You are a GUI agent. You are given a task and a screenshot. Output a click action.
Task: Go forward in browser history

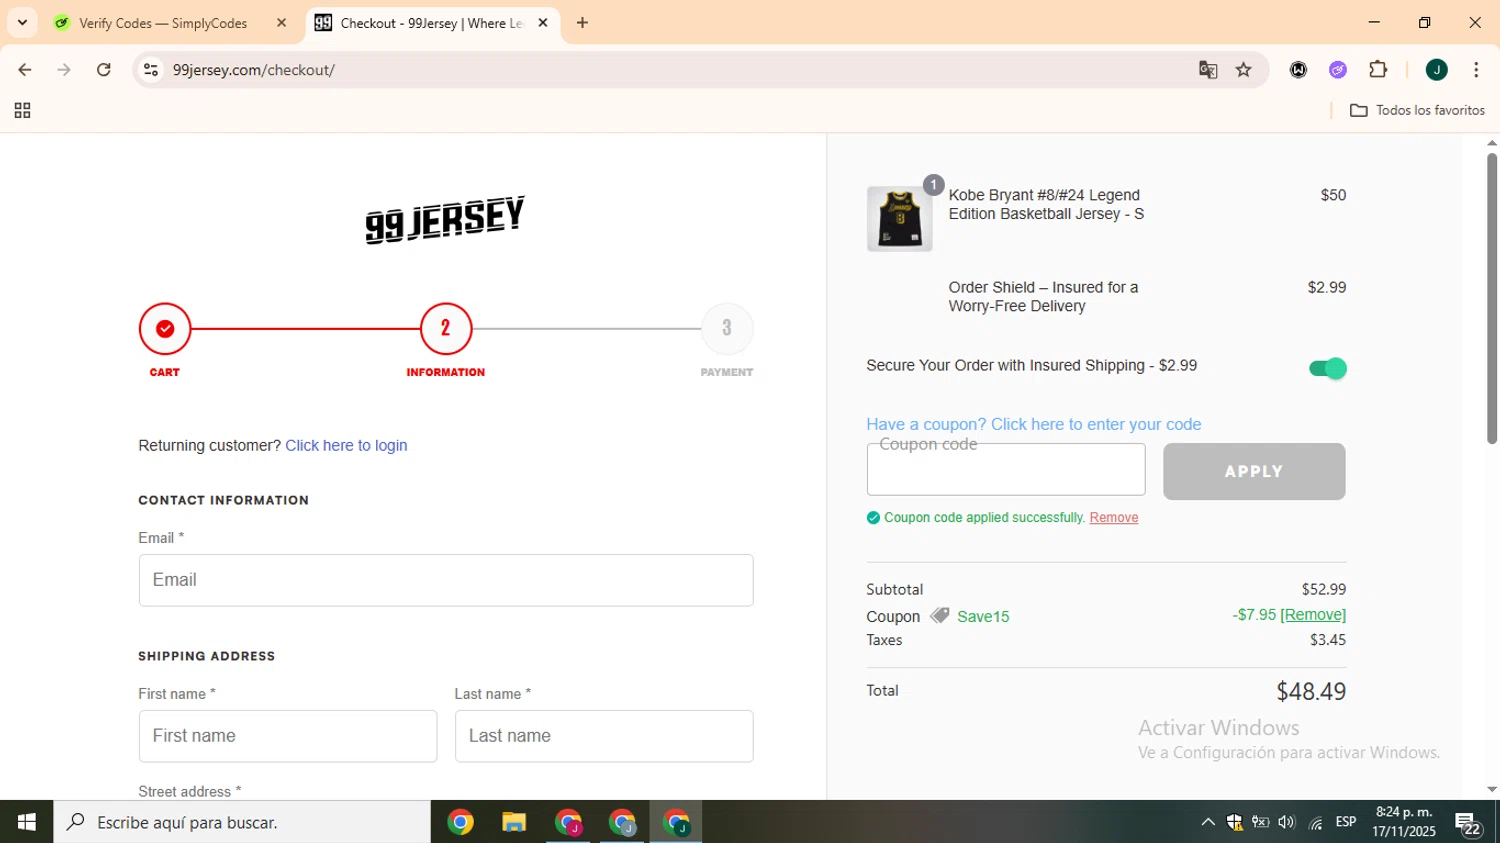click(x=64, y=70)
